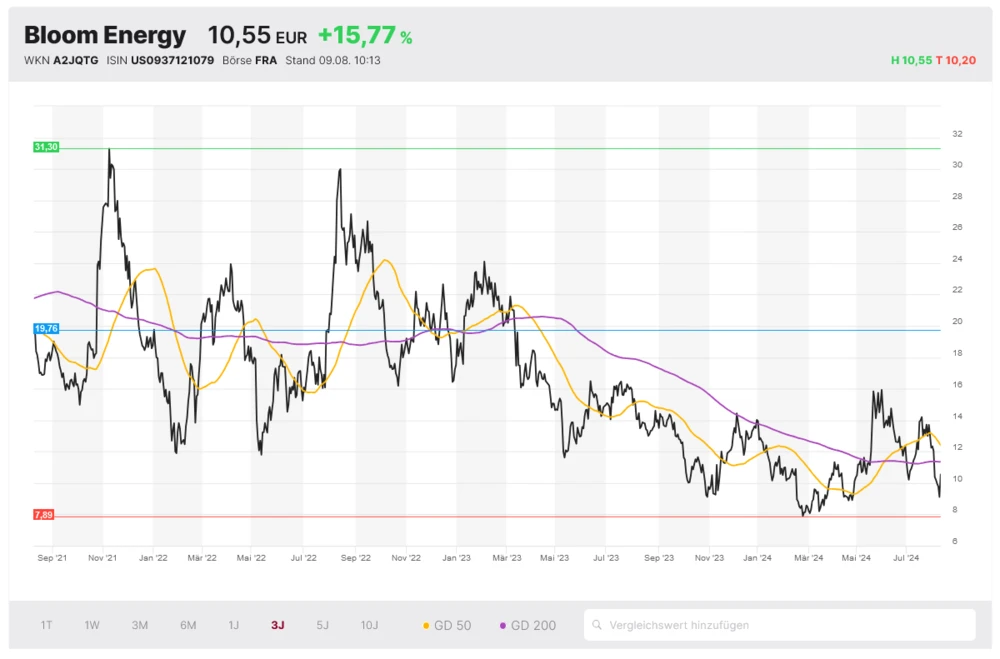Viewport: 1000px width, 659px height.
Task: Click the Jul '22 axis label
Action: pos(304,558)
